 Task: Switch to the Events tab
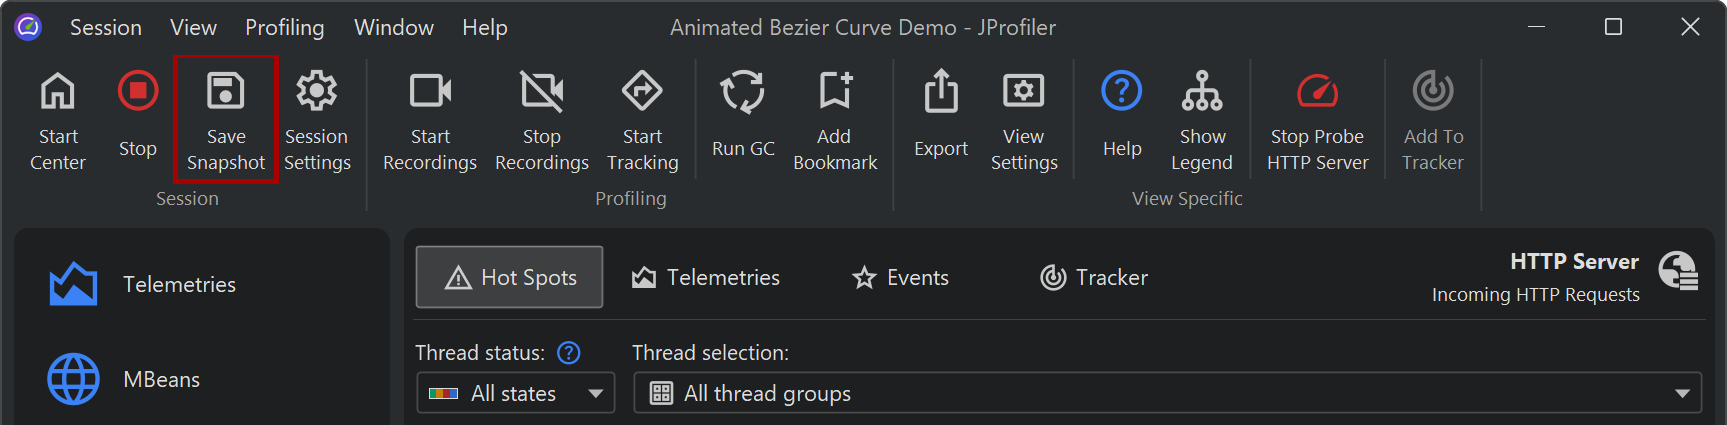(900, 277)
